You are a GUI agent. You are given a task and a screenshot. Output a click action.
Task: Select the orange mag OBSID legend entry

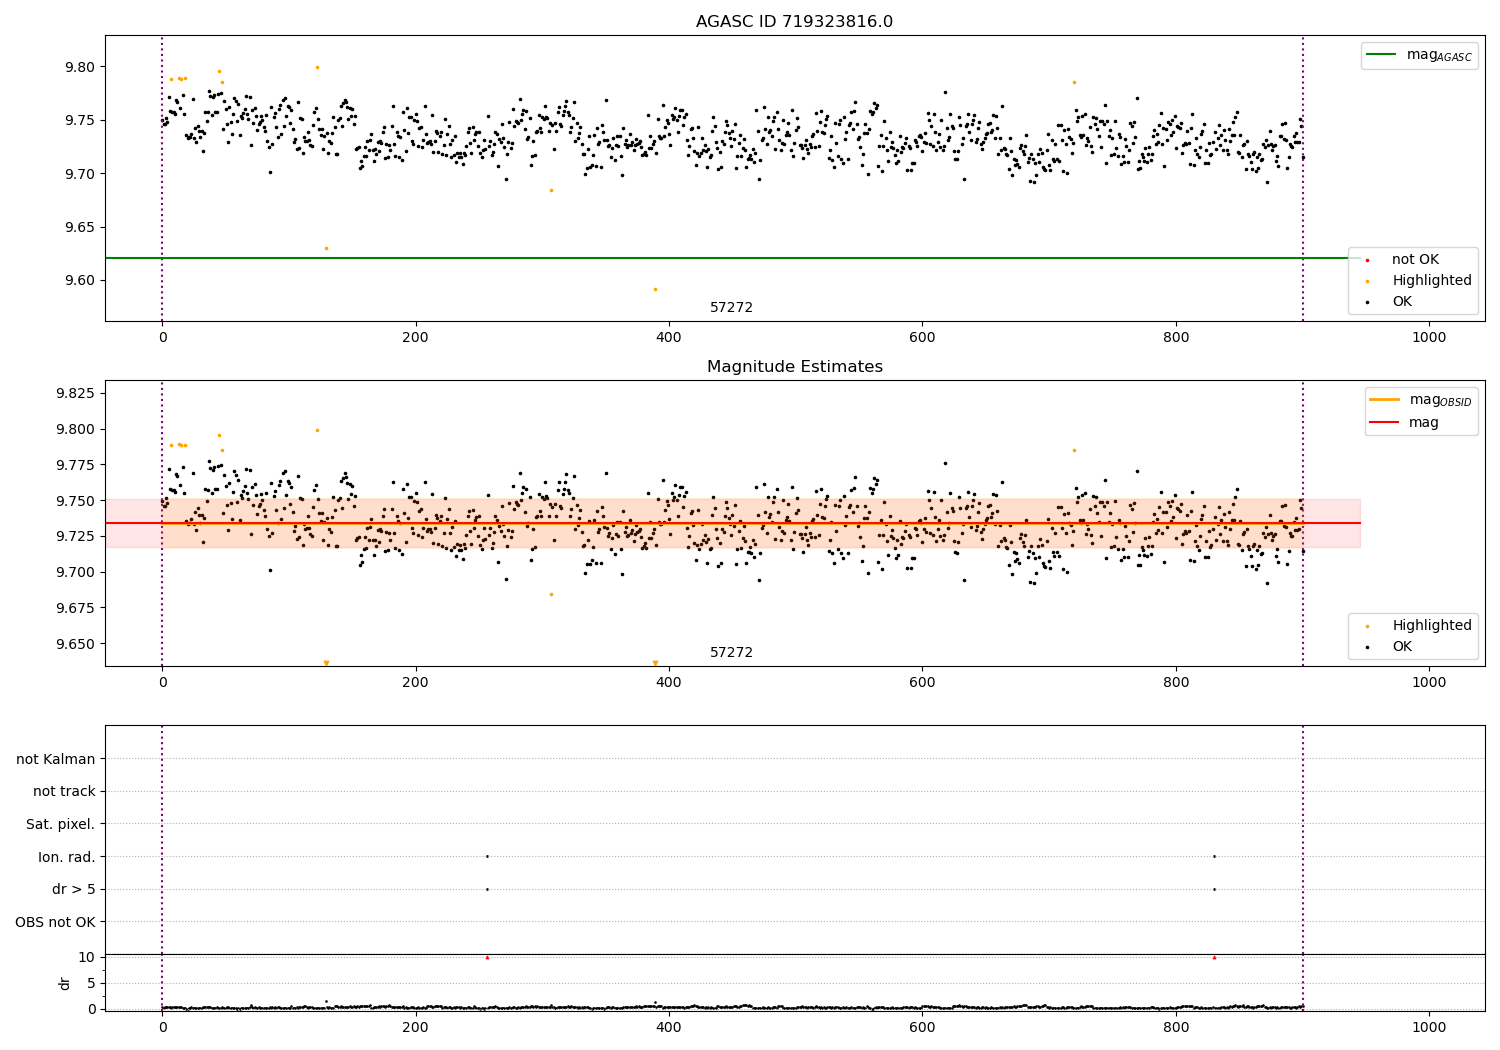(x=1421, y=400)
